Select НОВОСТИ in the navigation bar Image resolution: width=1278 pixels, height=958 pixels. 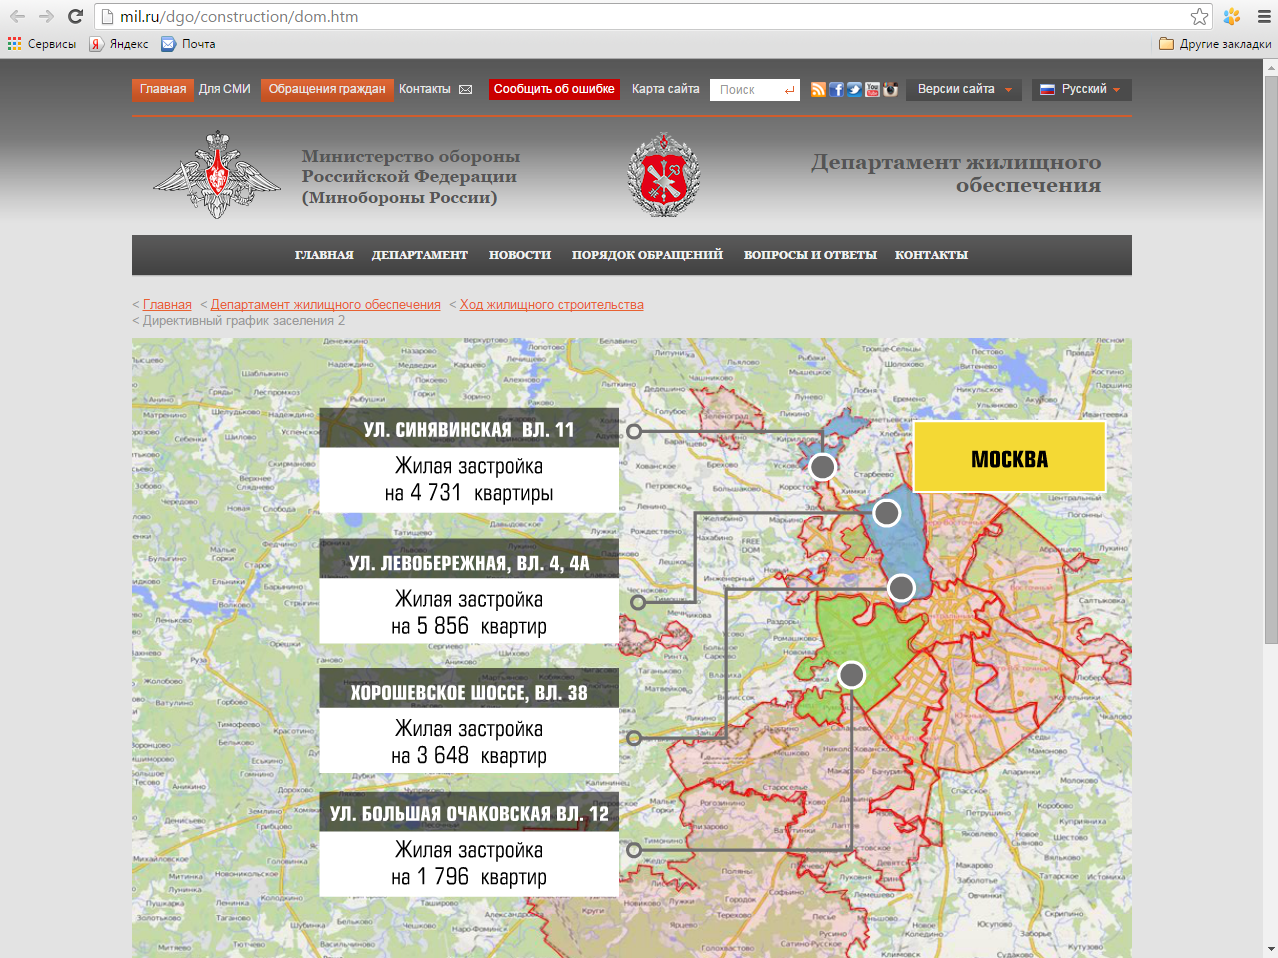[520, 255]
